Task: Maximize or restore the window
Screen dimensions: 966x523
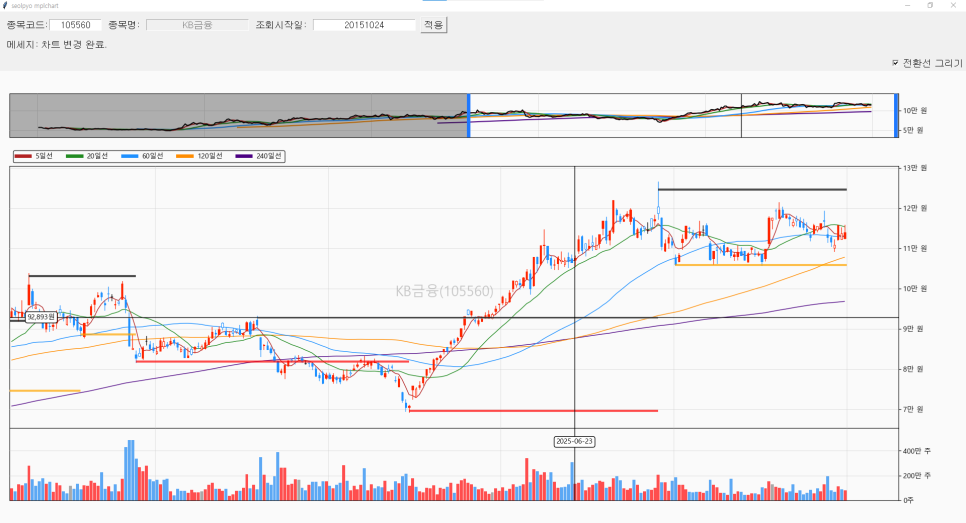Action: point(930,6)
